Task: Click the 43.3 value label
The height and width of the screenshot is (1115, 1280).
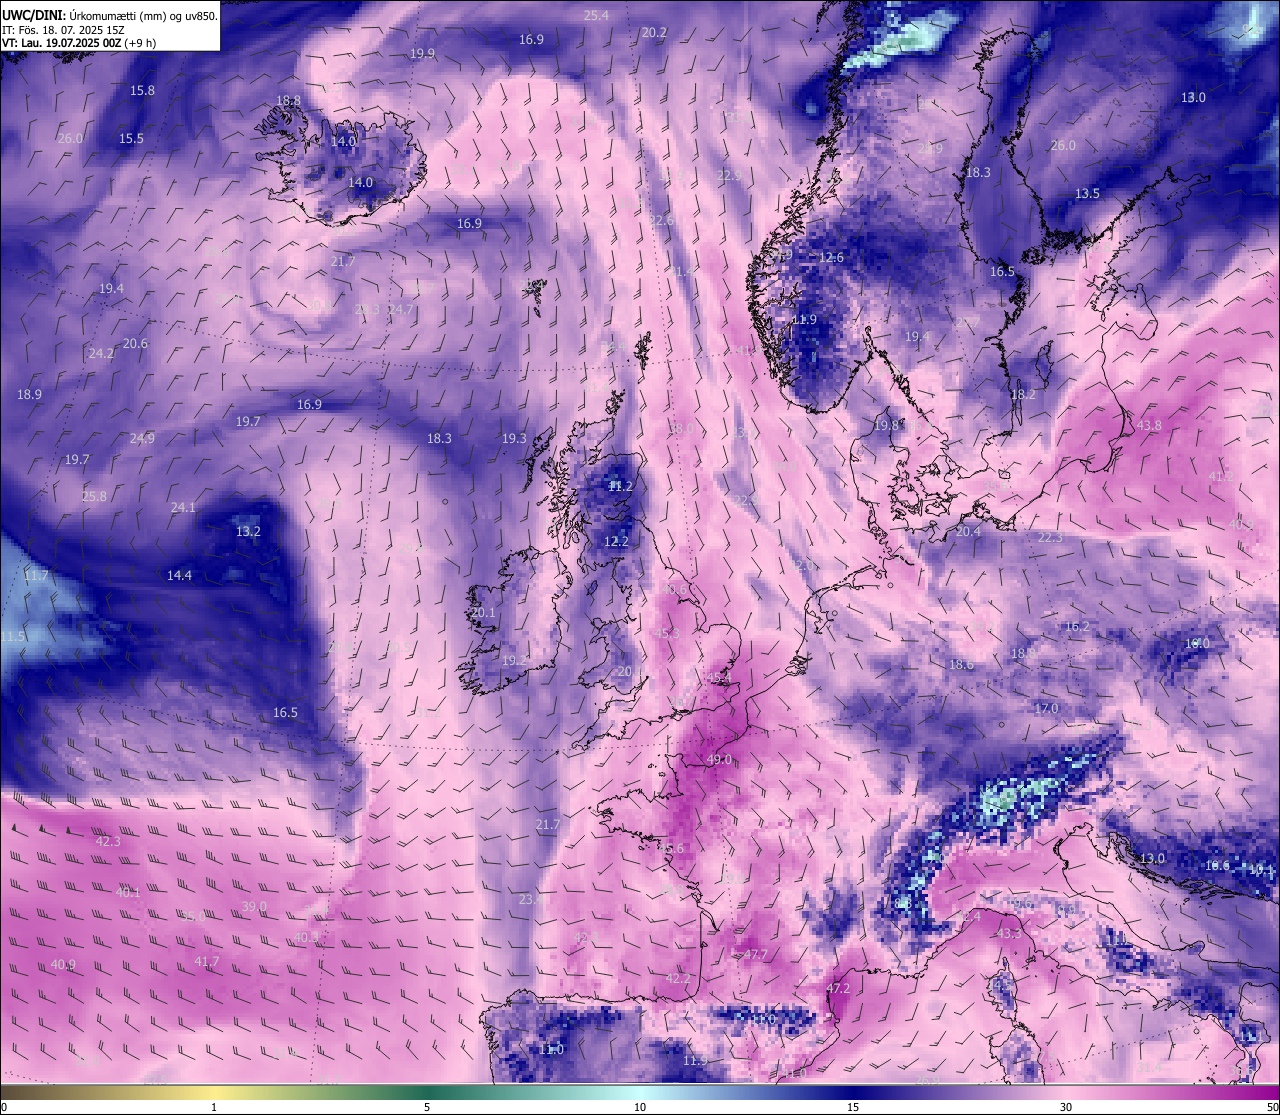Action: click(1008, 933)
